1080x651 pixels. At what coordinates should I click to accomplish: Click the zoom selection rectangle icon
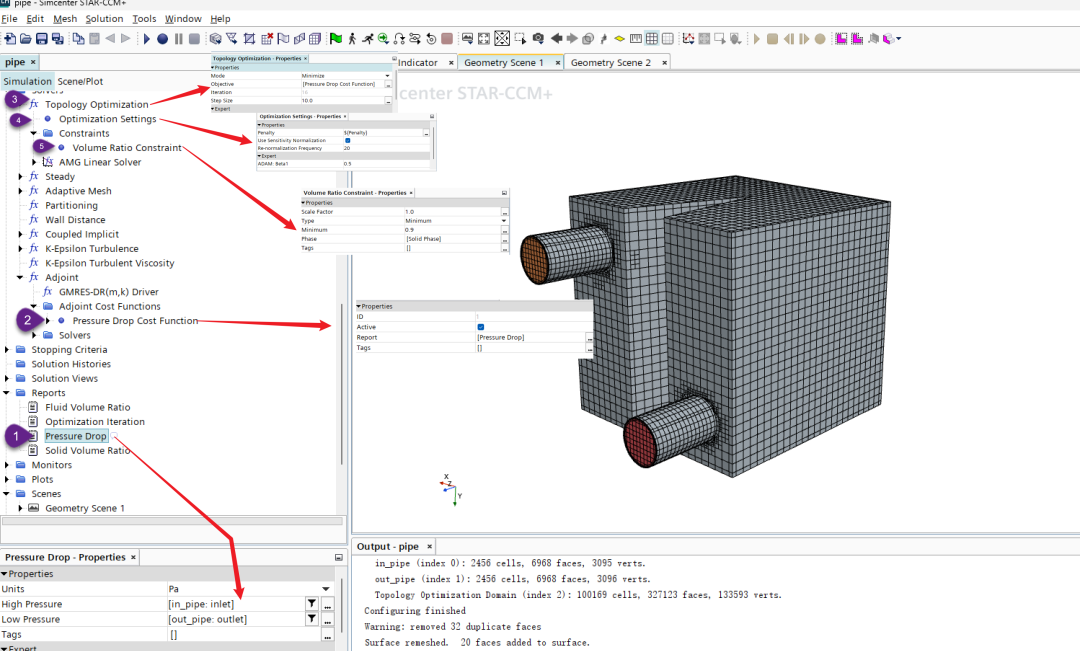[519, 39]
